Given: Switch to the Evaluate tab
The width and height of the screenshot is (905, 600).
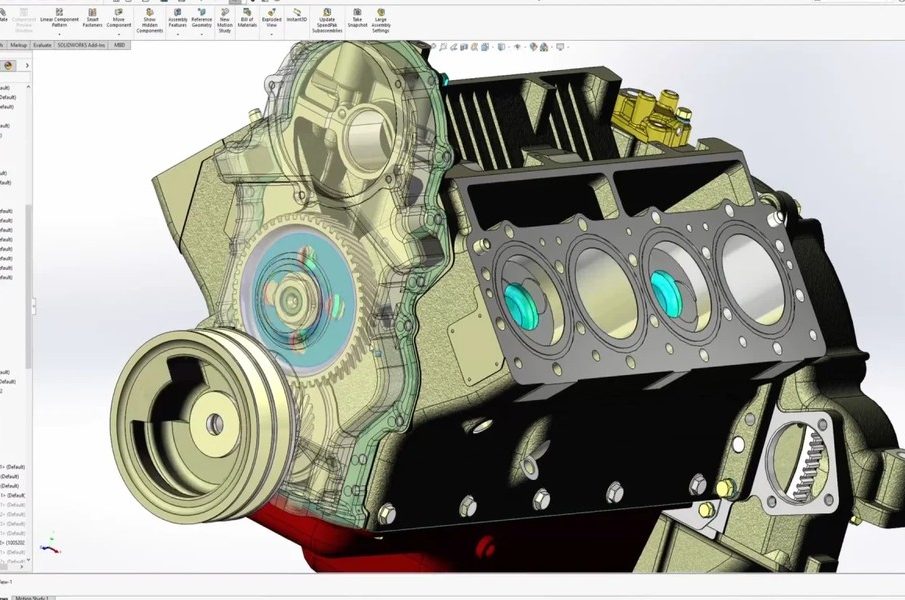Looking at the screenshot, I should [x=43, y=45].
